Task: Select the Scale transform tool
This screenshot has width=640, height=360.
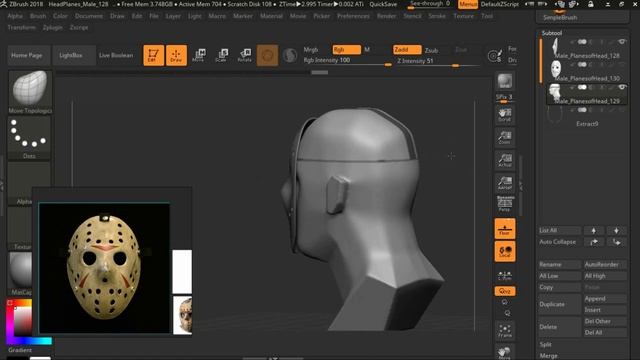Action: point(221,55)
